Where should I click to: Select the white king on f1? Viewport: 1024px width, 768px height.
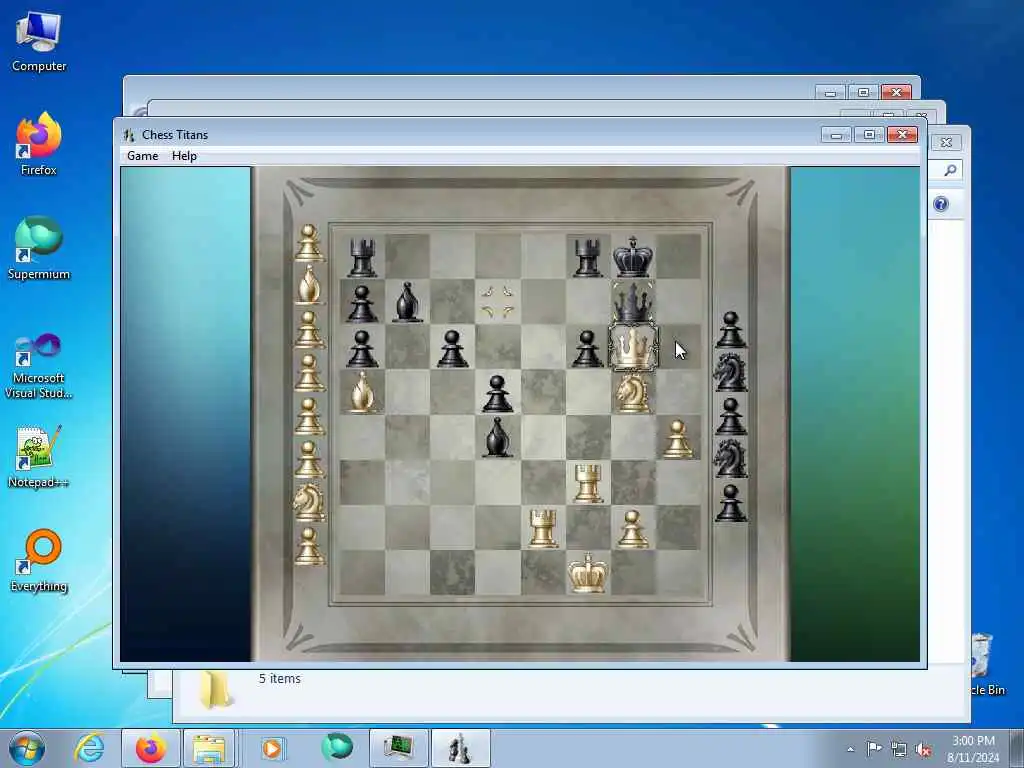pyautogui.click(x=588, y=573)
